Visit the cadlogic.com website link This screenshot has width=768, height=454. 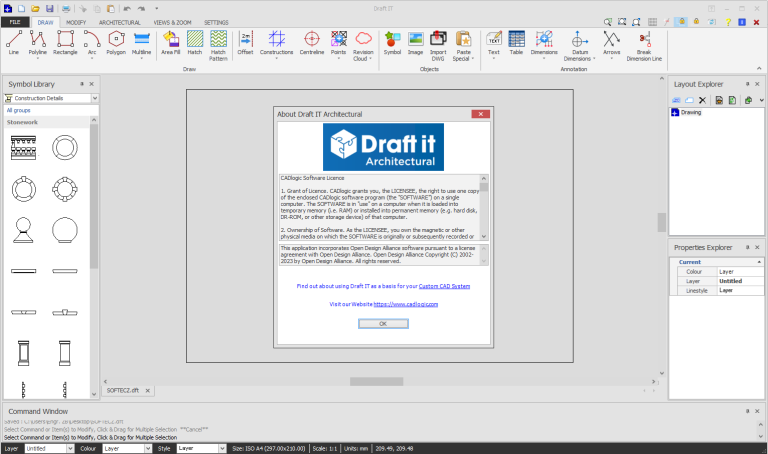[406, 304]
